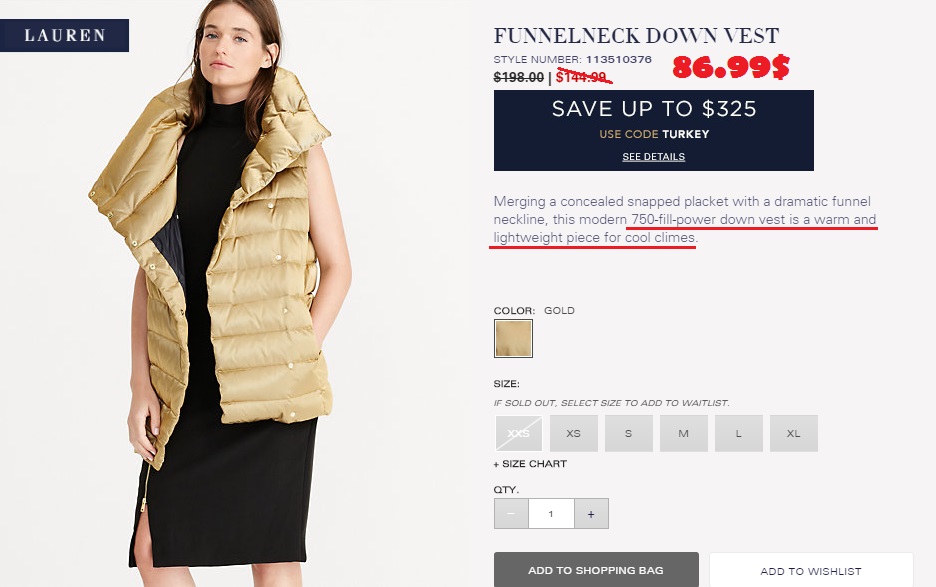Click Add to Wishlist button
This screenshot has width=936, height=587.
[x=811, y=570]
